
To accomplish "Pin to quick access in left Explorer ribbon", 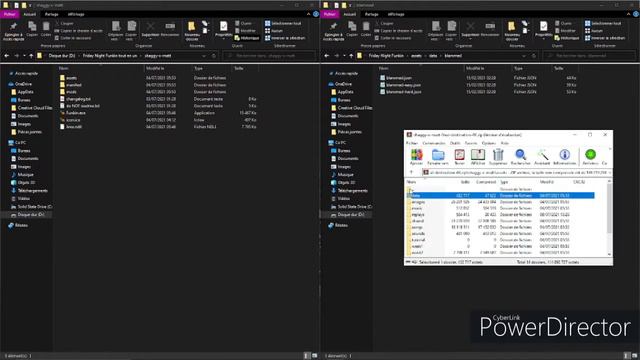I will click(x=13, y=31).
